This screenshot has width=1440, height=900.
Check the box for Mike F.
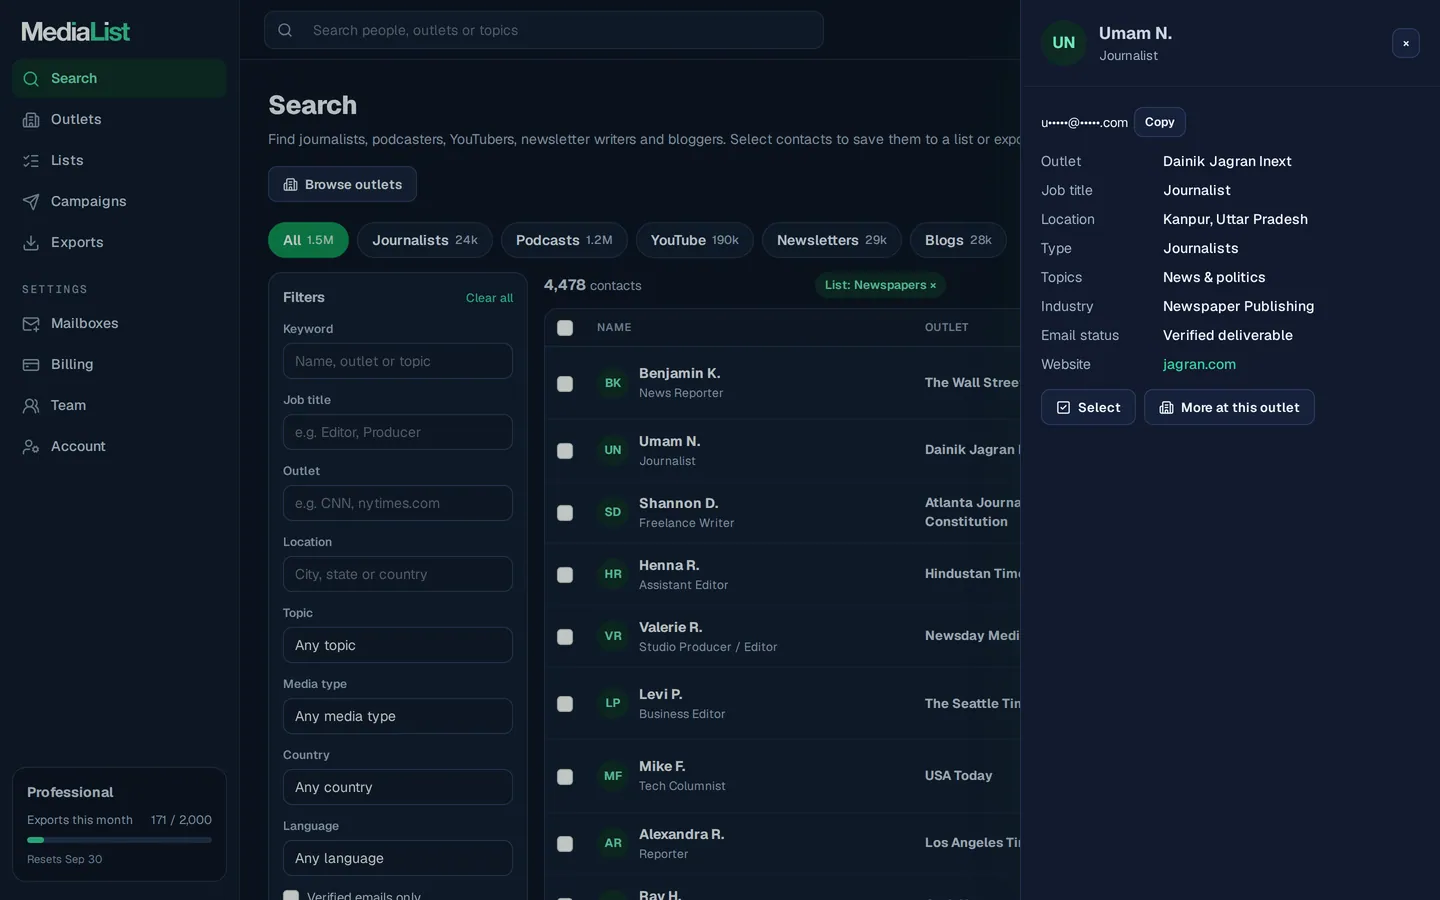coord(565,777)
